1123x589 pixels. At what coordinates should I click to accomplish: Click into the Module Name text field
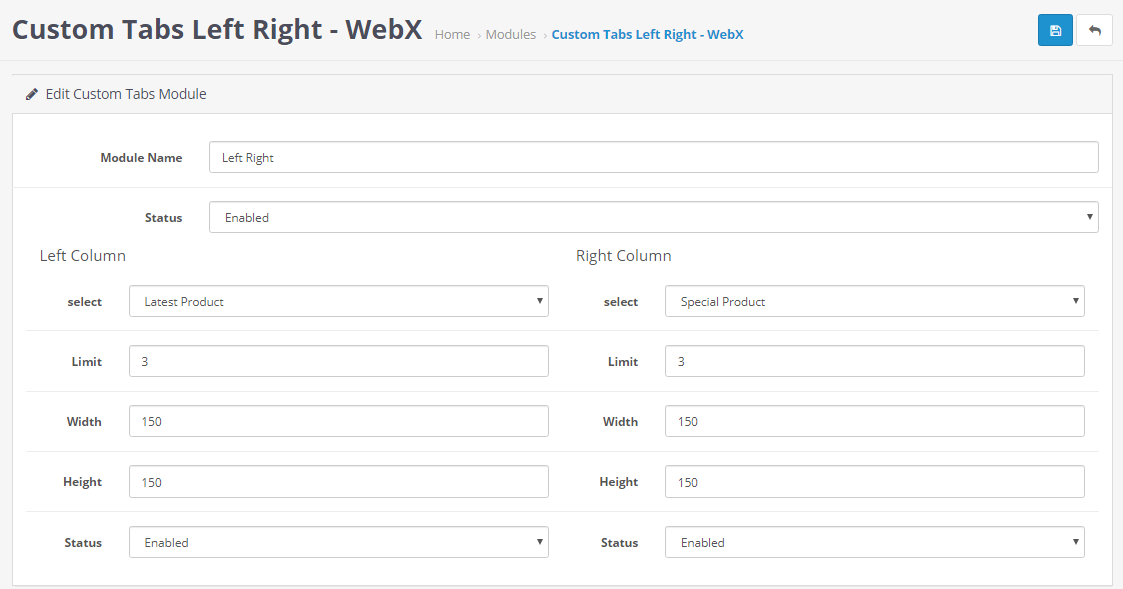[653, 157]
